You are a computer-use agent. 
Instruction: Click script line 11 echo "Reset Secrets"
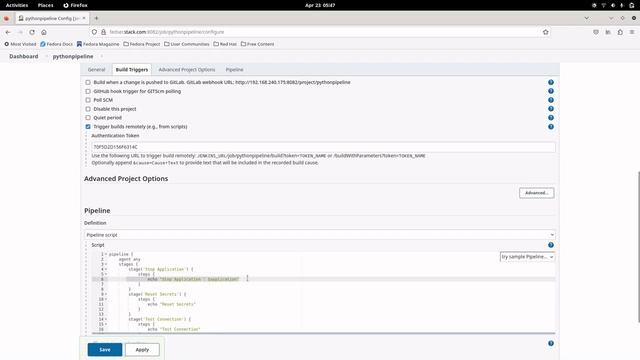click(x=171, y=304)
